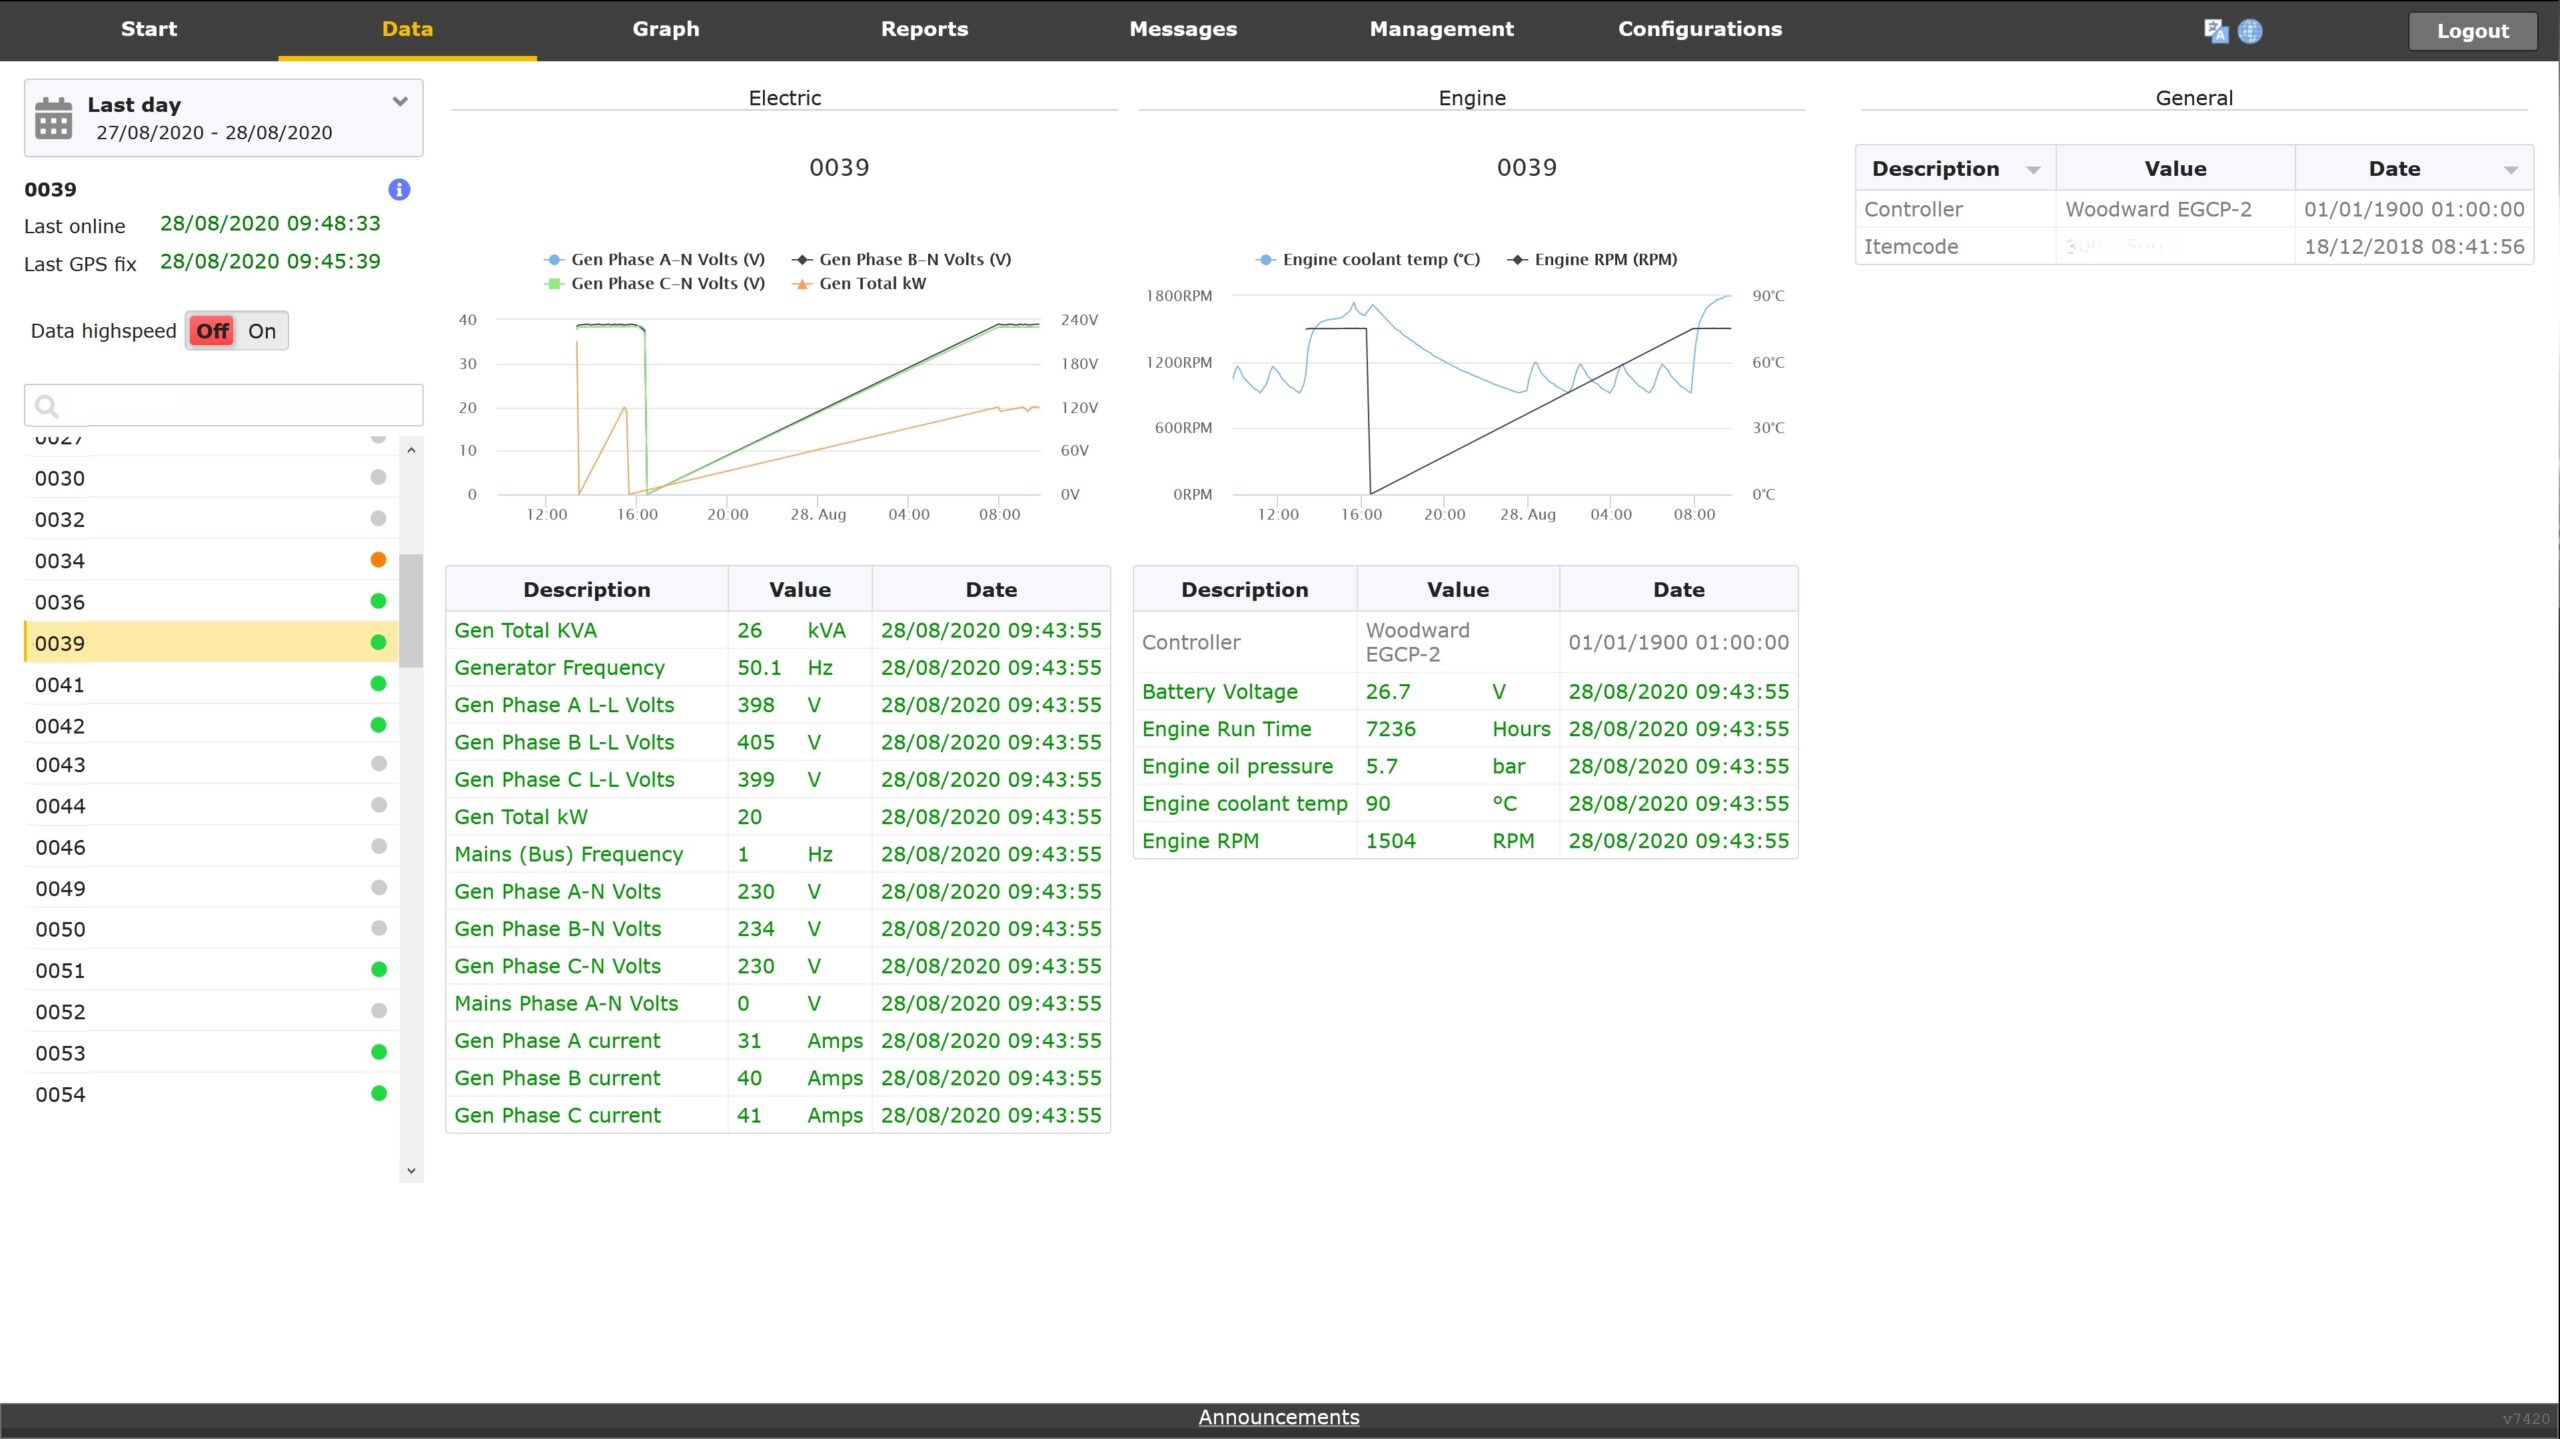Toggle Gen Total kW legend series
The image size is (2560, 1439).
pyautogui.click(x=870, y=284)
